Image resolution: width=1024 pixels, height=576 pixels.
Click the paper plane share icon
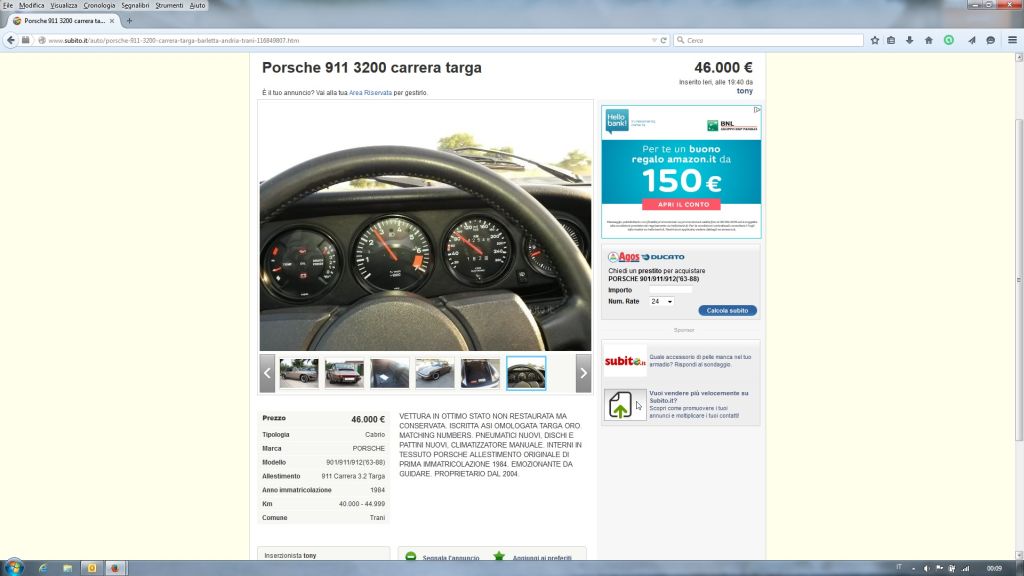[972, 40]
